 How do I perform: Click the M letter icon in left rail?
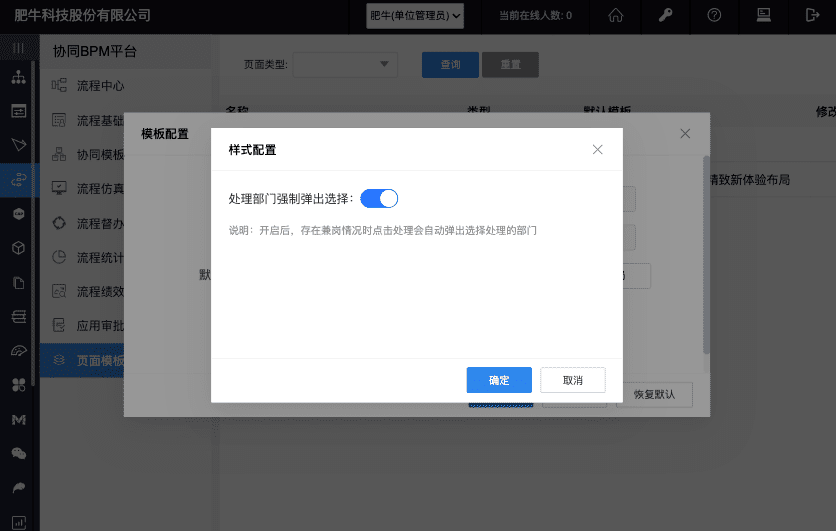pos(19,420)
